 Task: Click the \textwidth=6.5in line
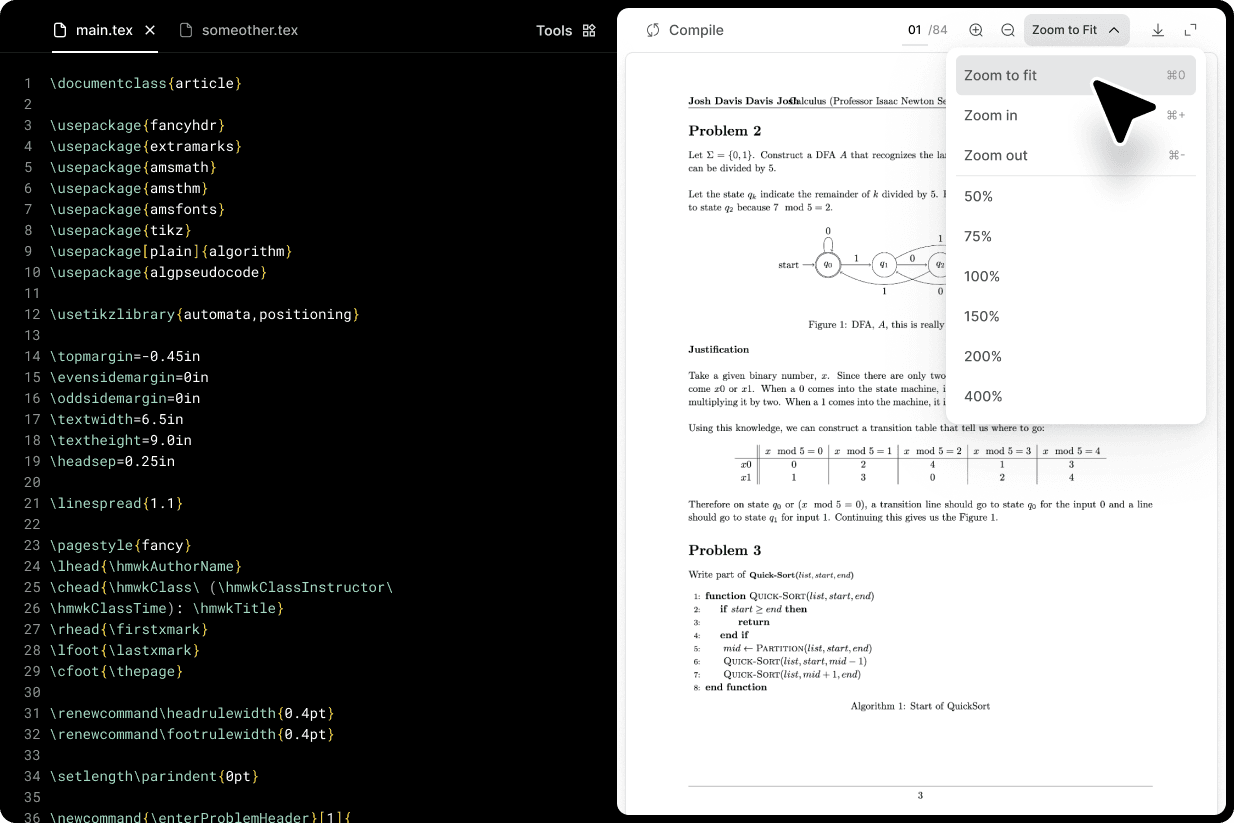pyautogui.click(x=117, y=419)
